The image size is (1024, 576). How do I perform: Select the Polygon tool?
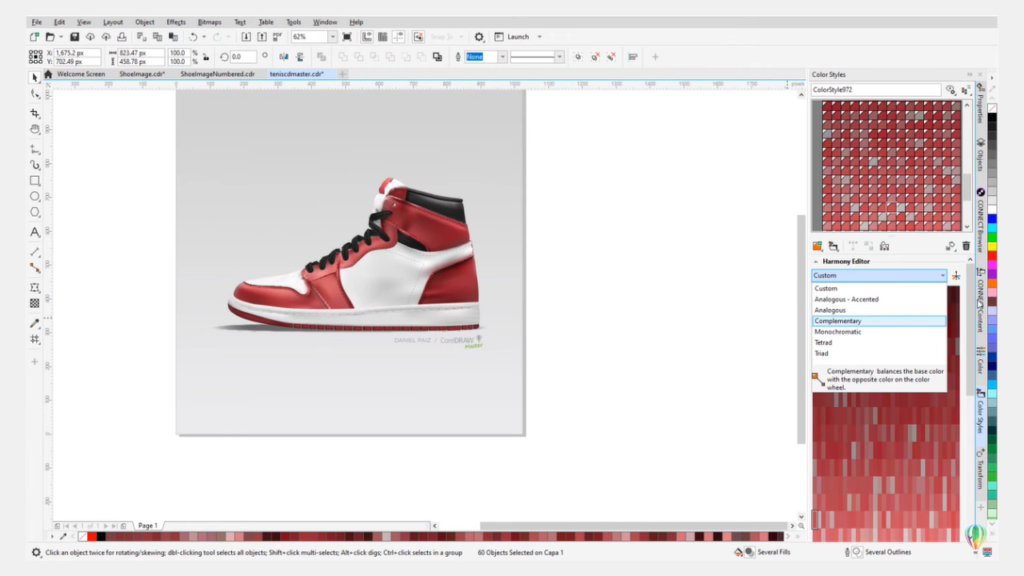[x=35, y=212]
